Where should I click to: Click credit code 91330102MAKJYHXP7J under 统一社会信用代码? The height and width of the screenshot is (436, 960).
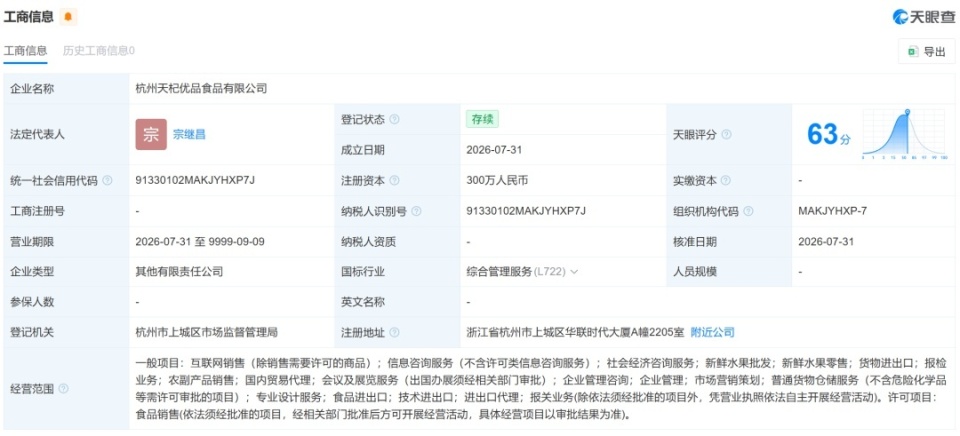tap(195, 181)
